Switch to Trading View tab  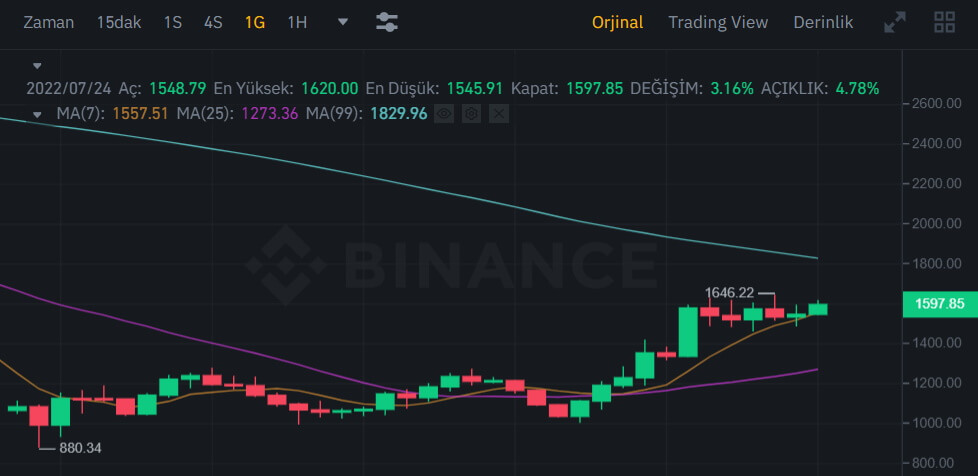[x=718, y=22]
